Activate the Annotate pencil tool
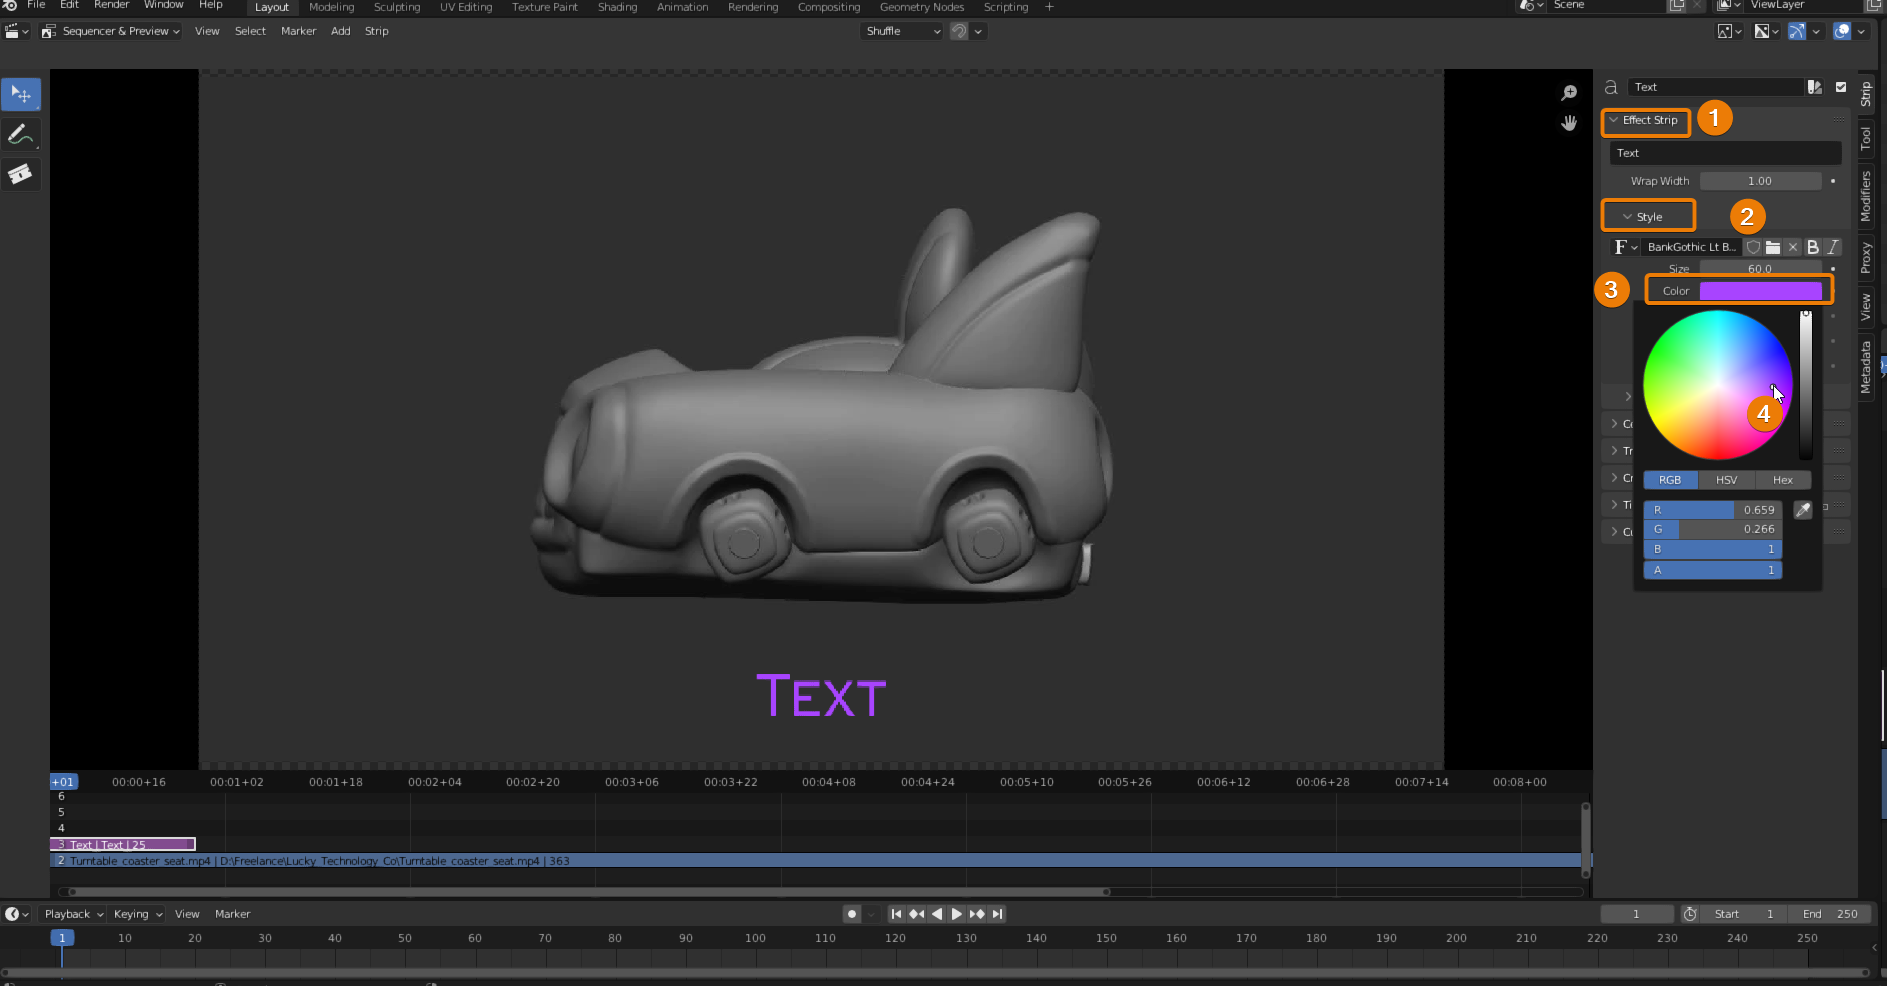Viewport: 1887px width, 986px height. coord(20,134)
